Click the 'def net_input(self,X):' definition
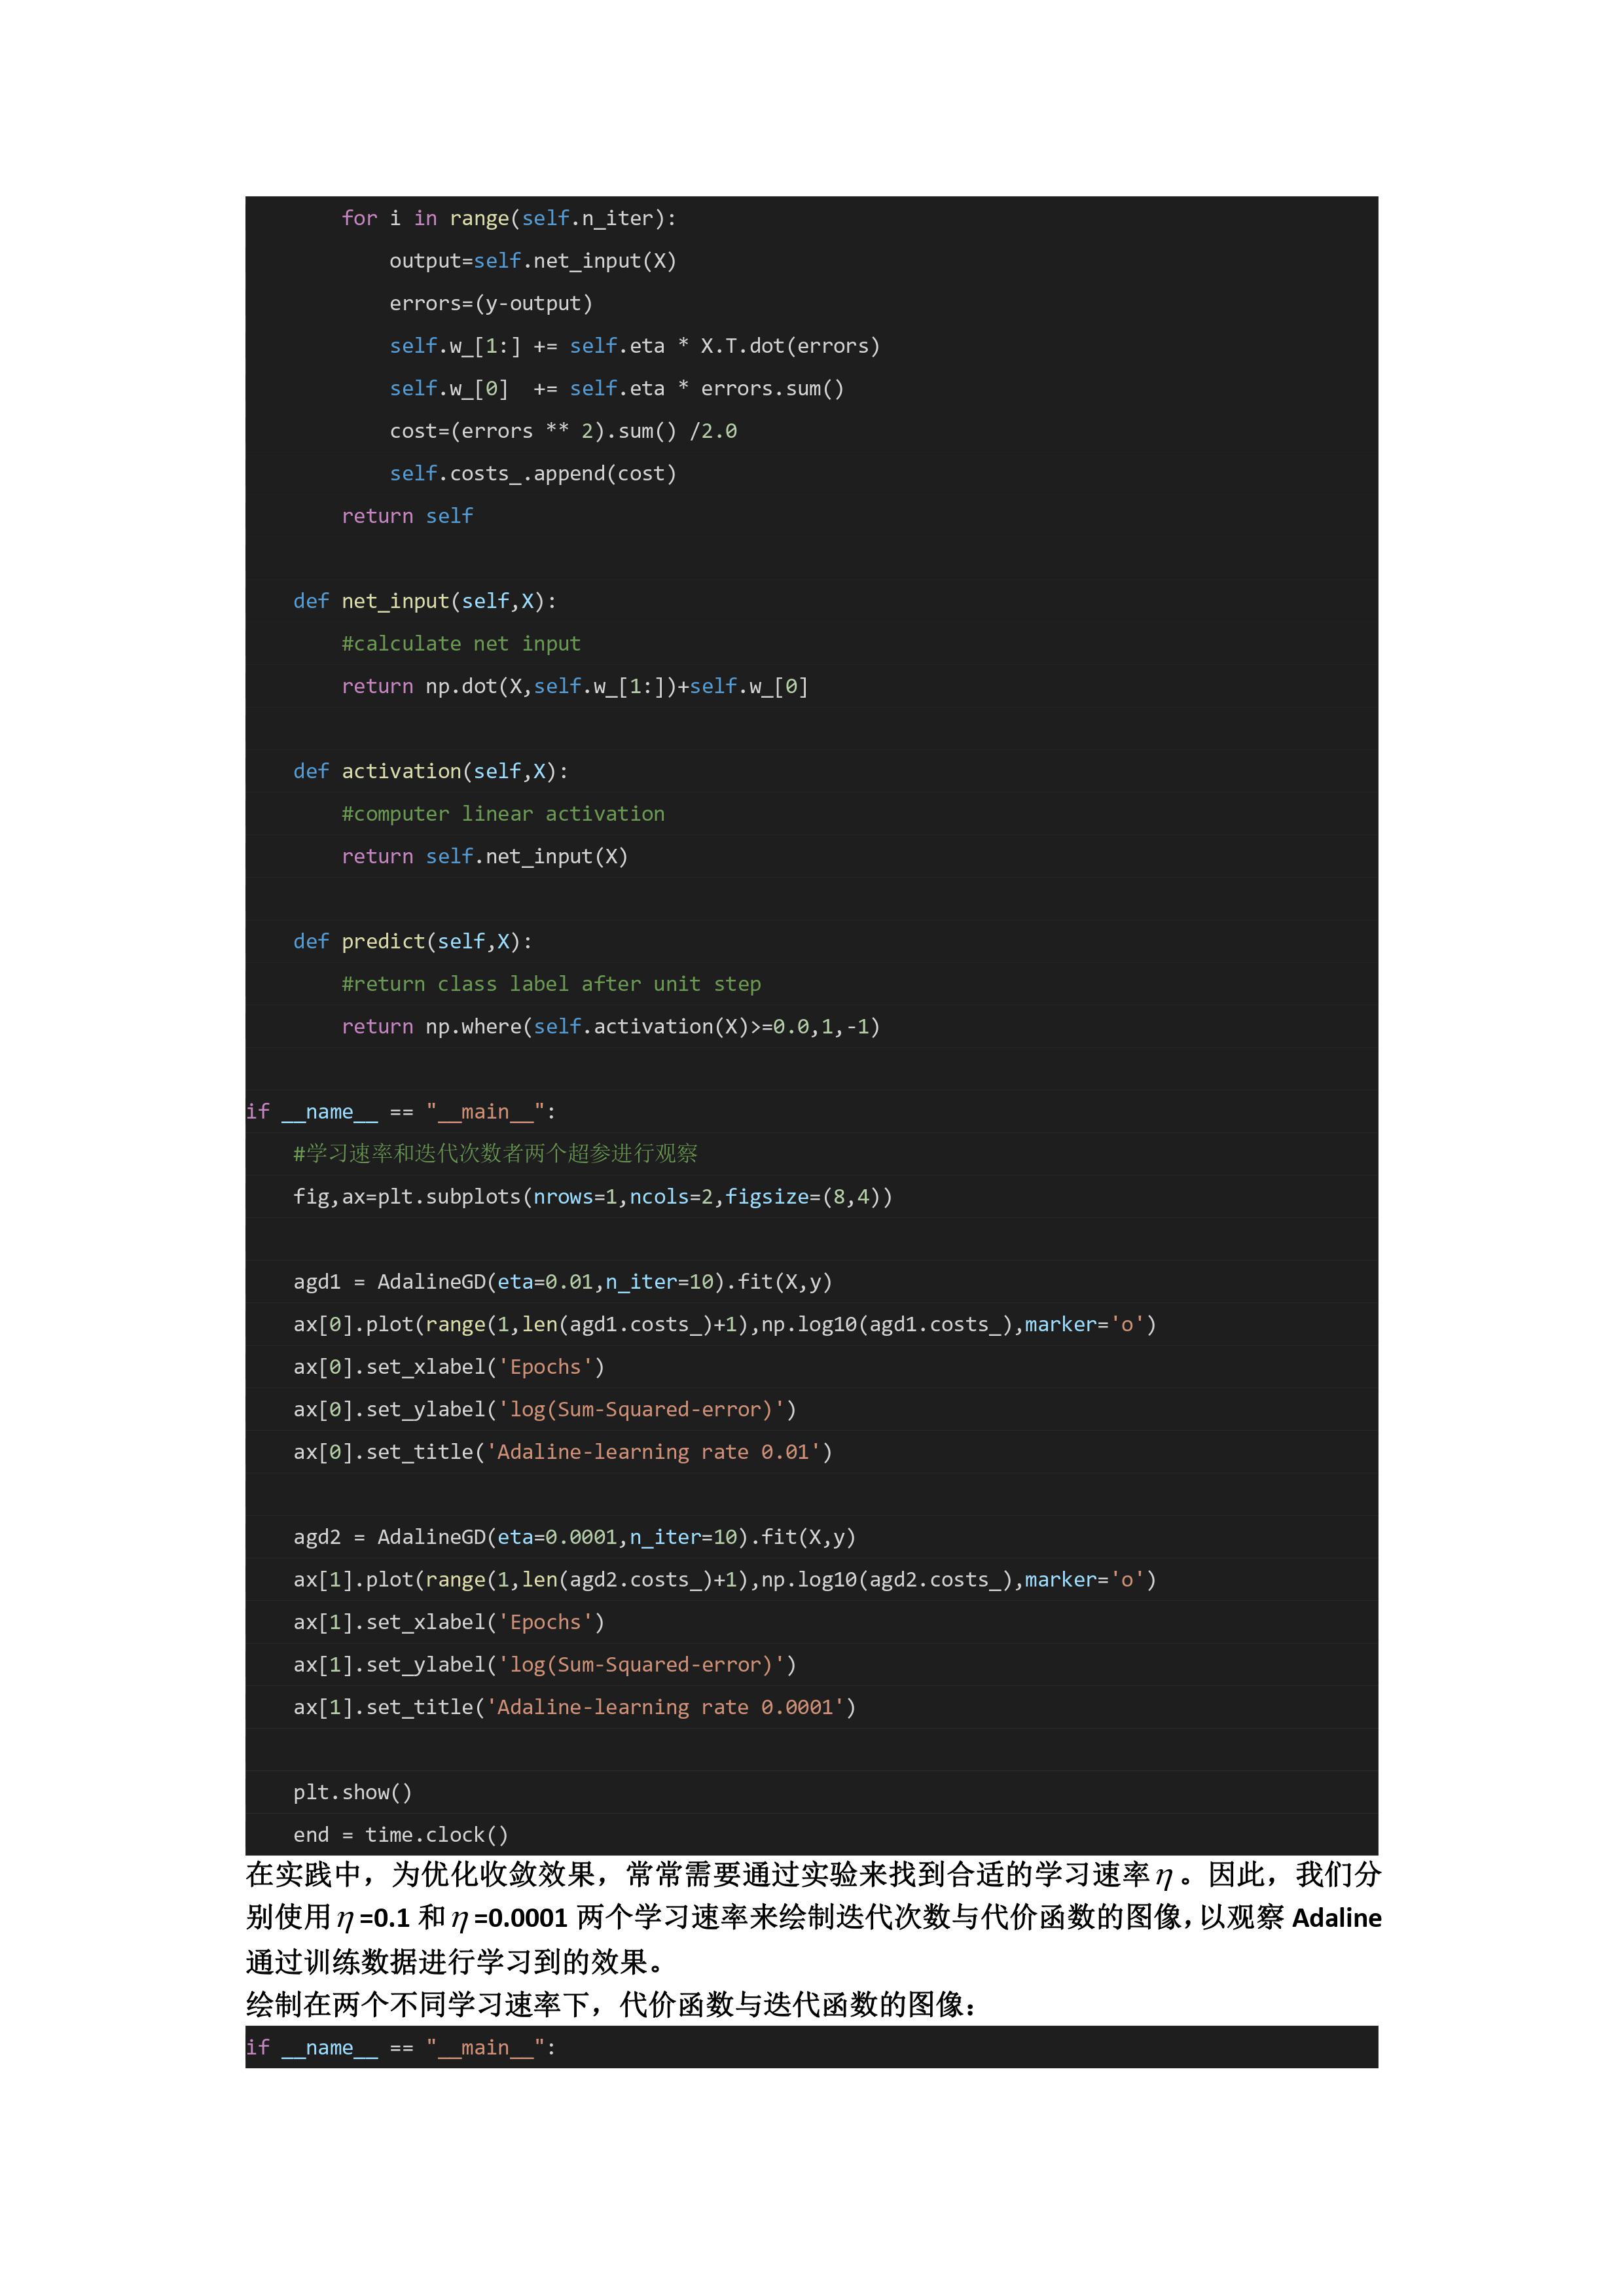Image resolution: width=1624 pixels, height=2296 pixels. point(424,601)
